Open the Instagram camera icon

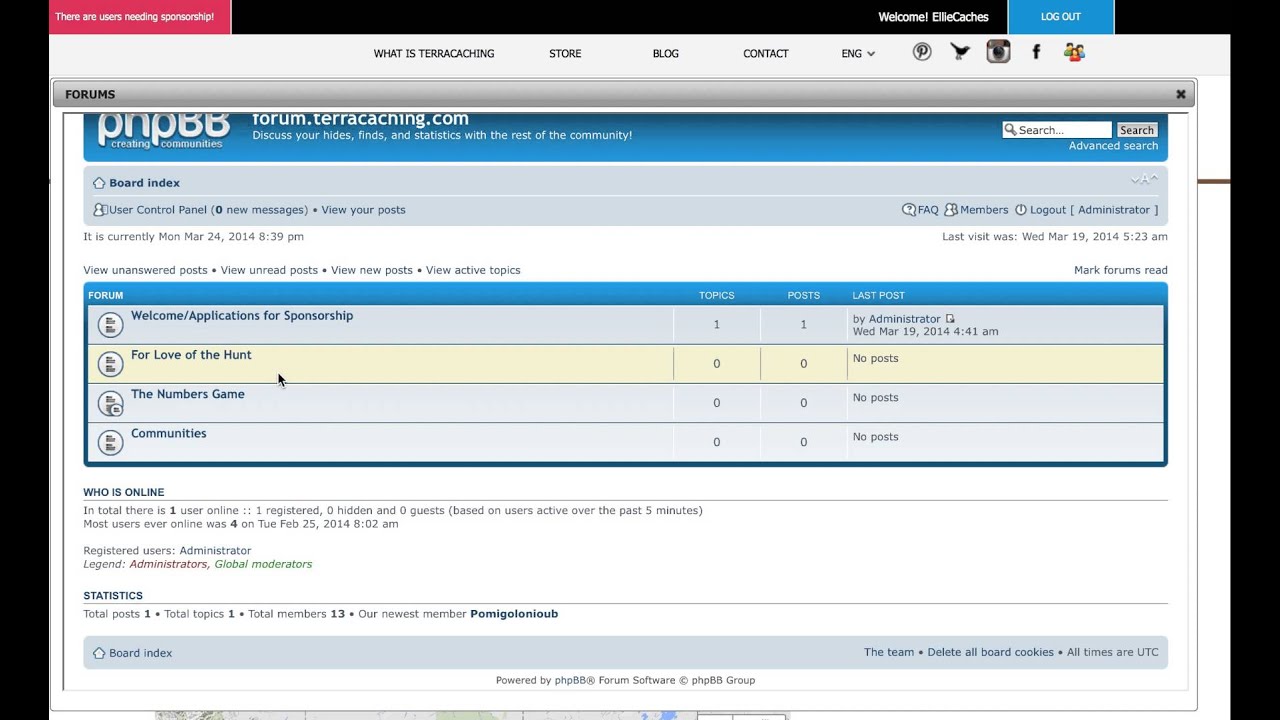(998, 52)
